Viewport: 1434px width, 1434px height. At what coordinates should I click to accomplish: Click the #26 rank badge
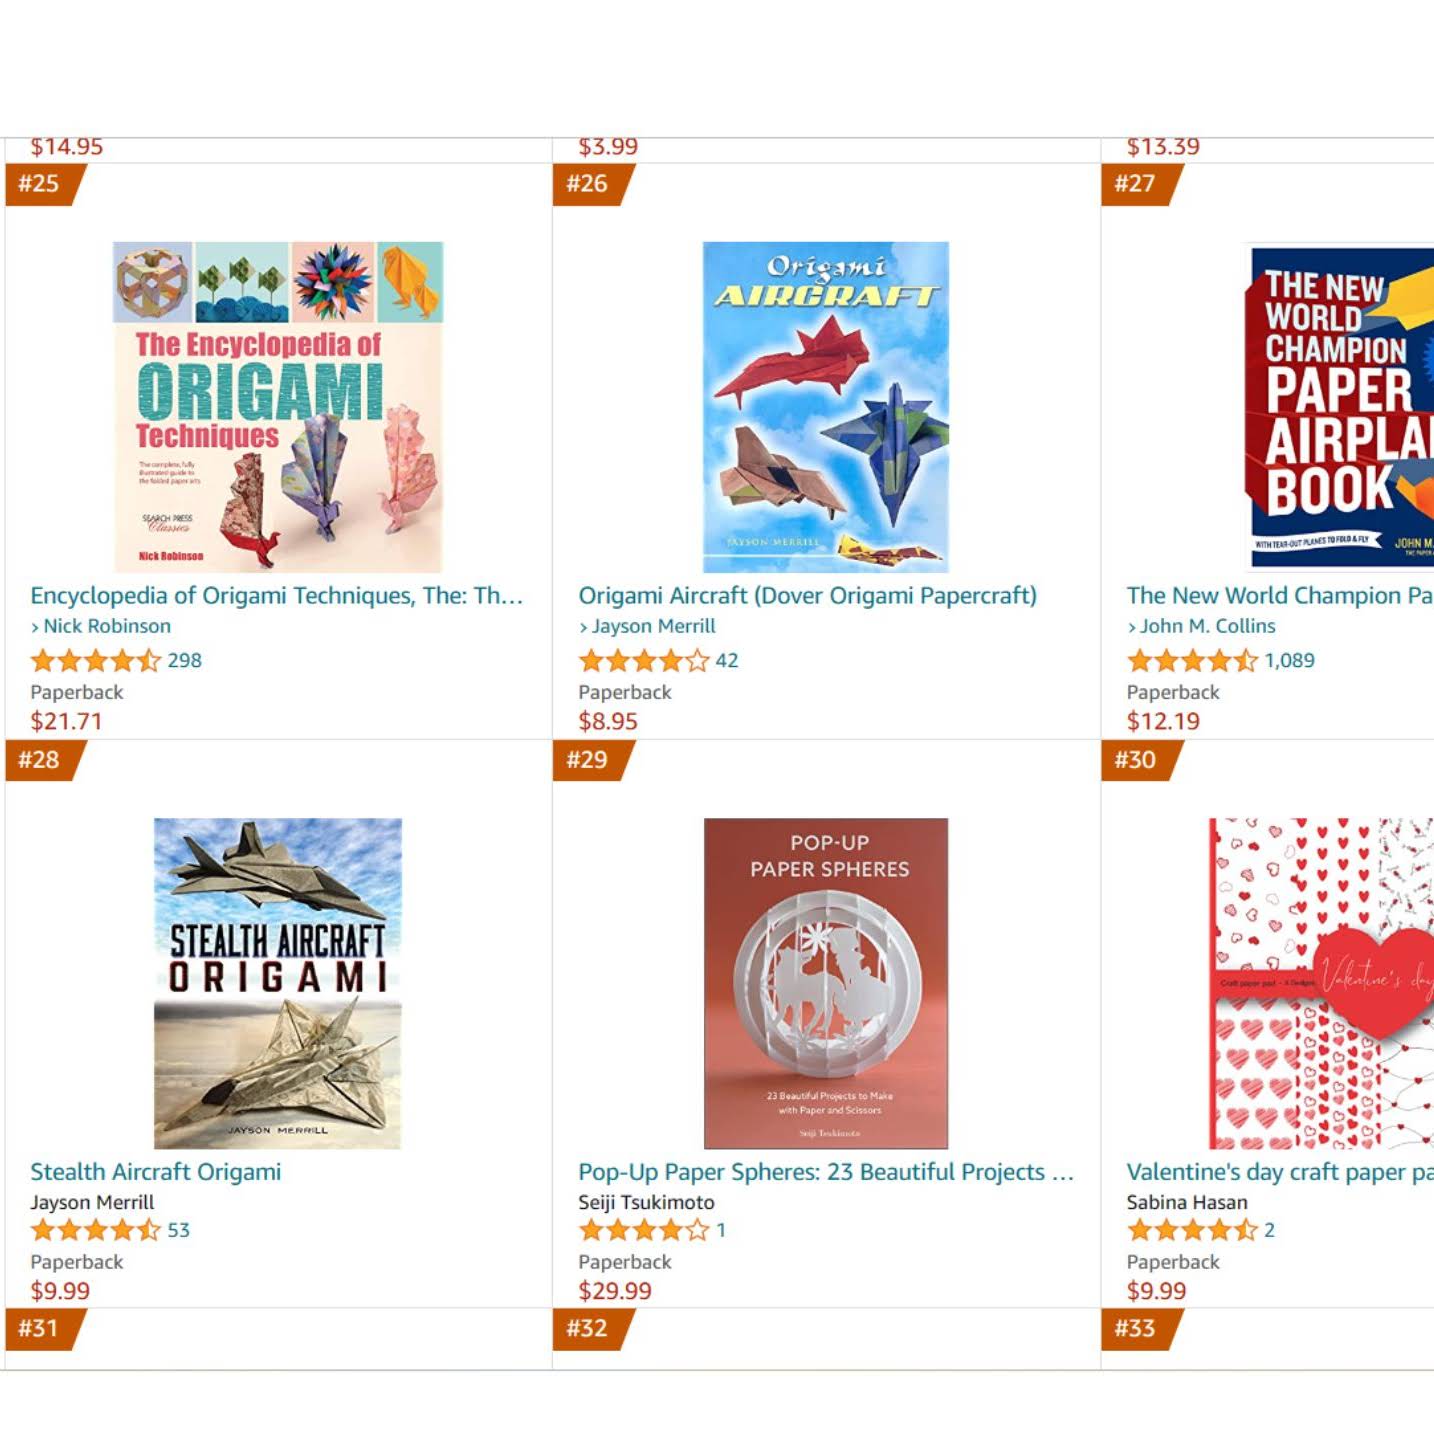pos(588,184)
